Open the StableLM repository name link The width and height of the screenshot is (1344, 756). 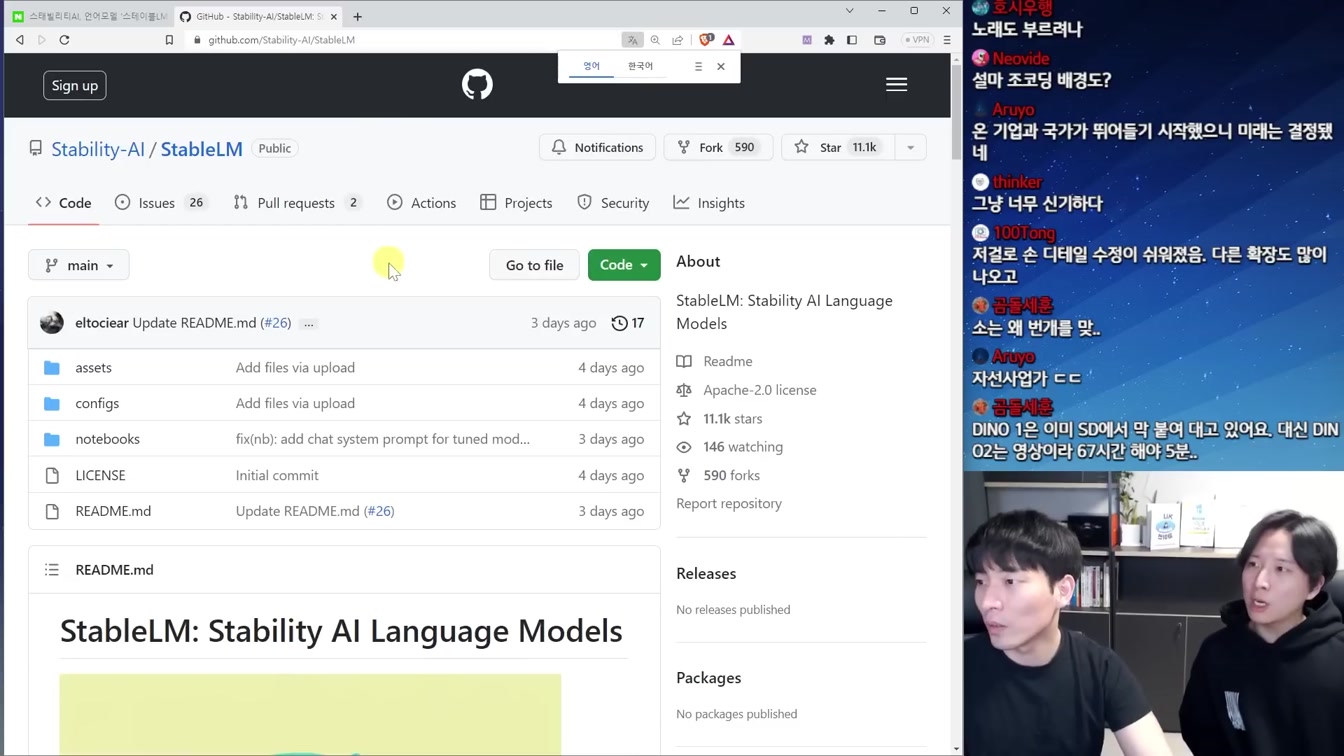pyautogui.click(x=202, y=149)
